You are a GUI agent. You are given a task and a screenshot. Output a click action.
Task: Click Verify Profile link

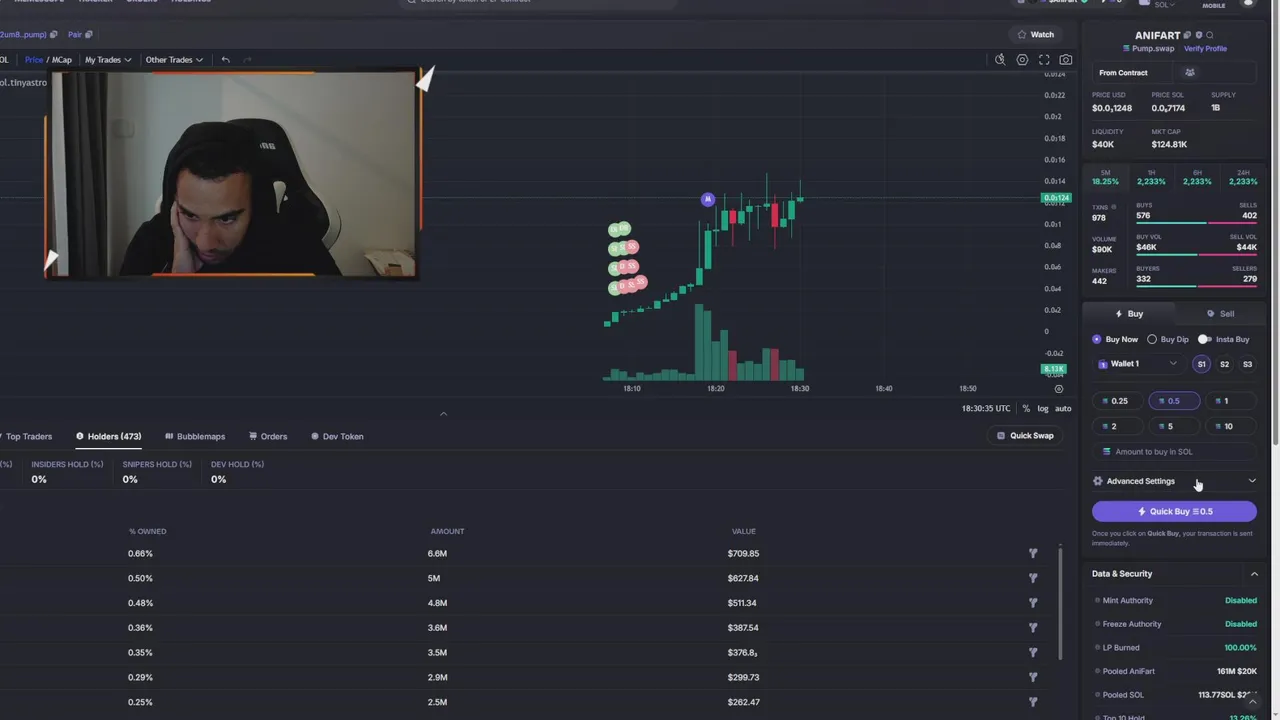click(1205, 49)
